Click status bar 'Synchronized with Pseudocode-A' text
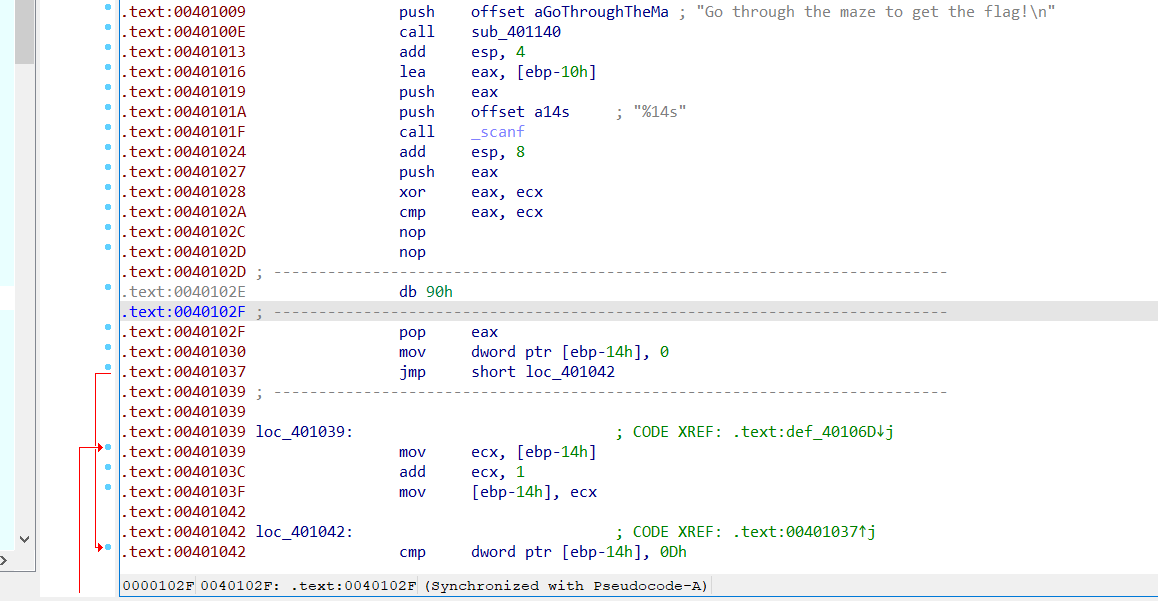The image size is (1158, 601). click(x=566, y=585)
